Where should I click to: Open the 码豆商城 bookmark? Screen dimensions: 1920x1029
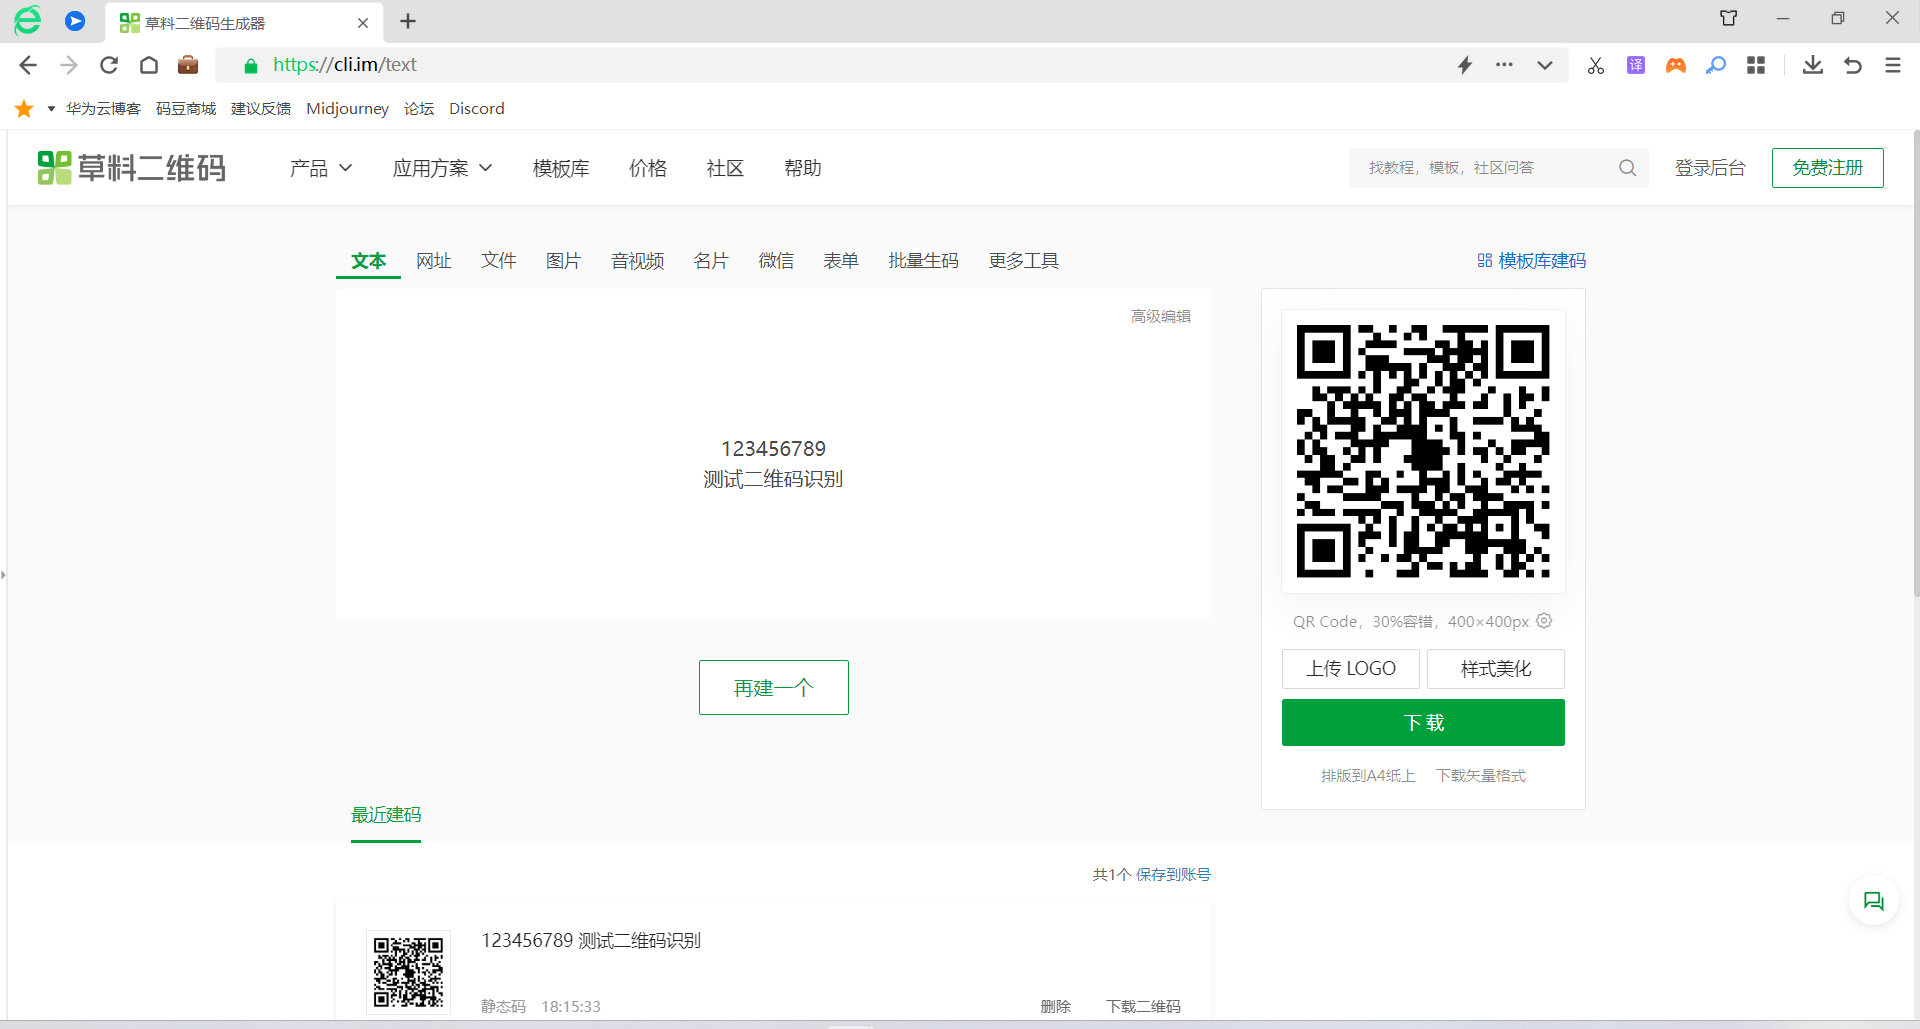[186, 108]
